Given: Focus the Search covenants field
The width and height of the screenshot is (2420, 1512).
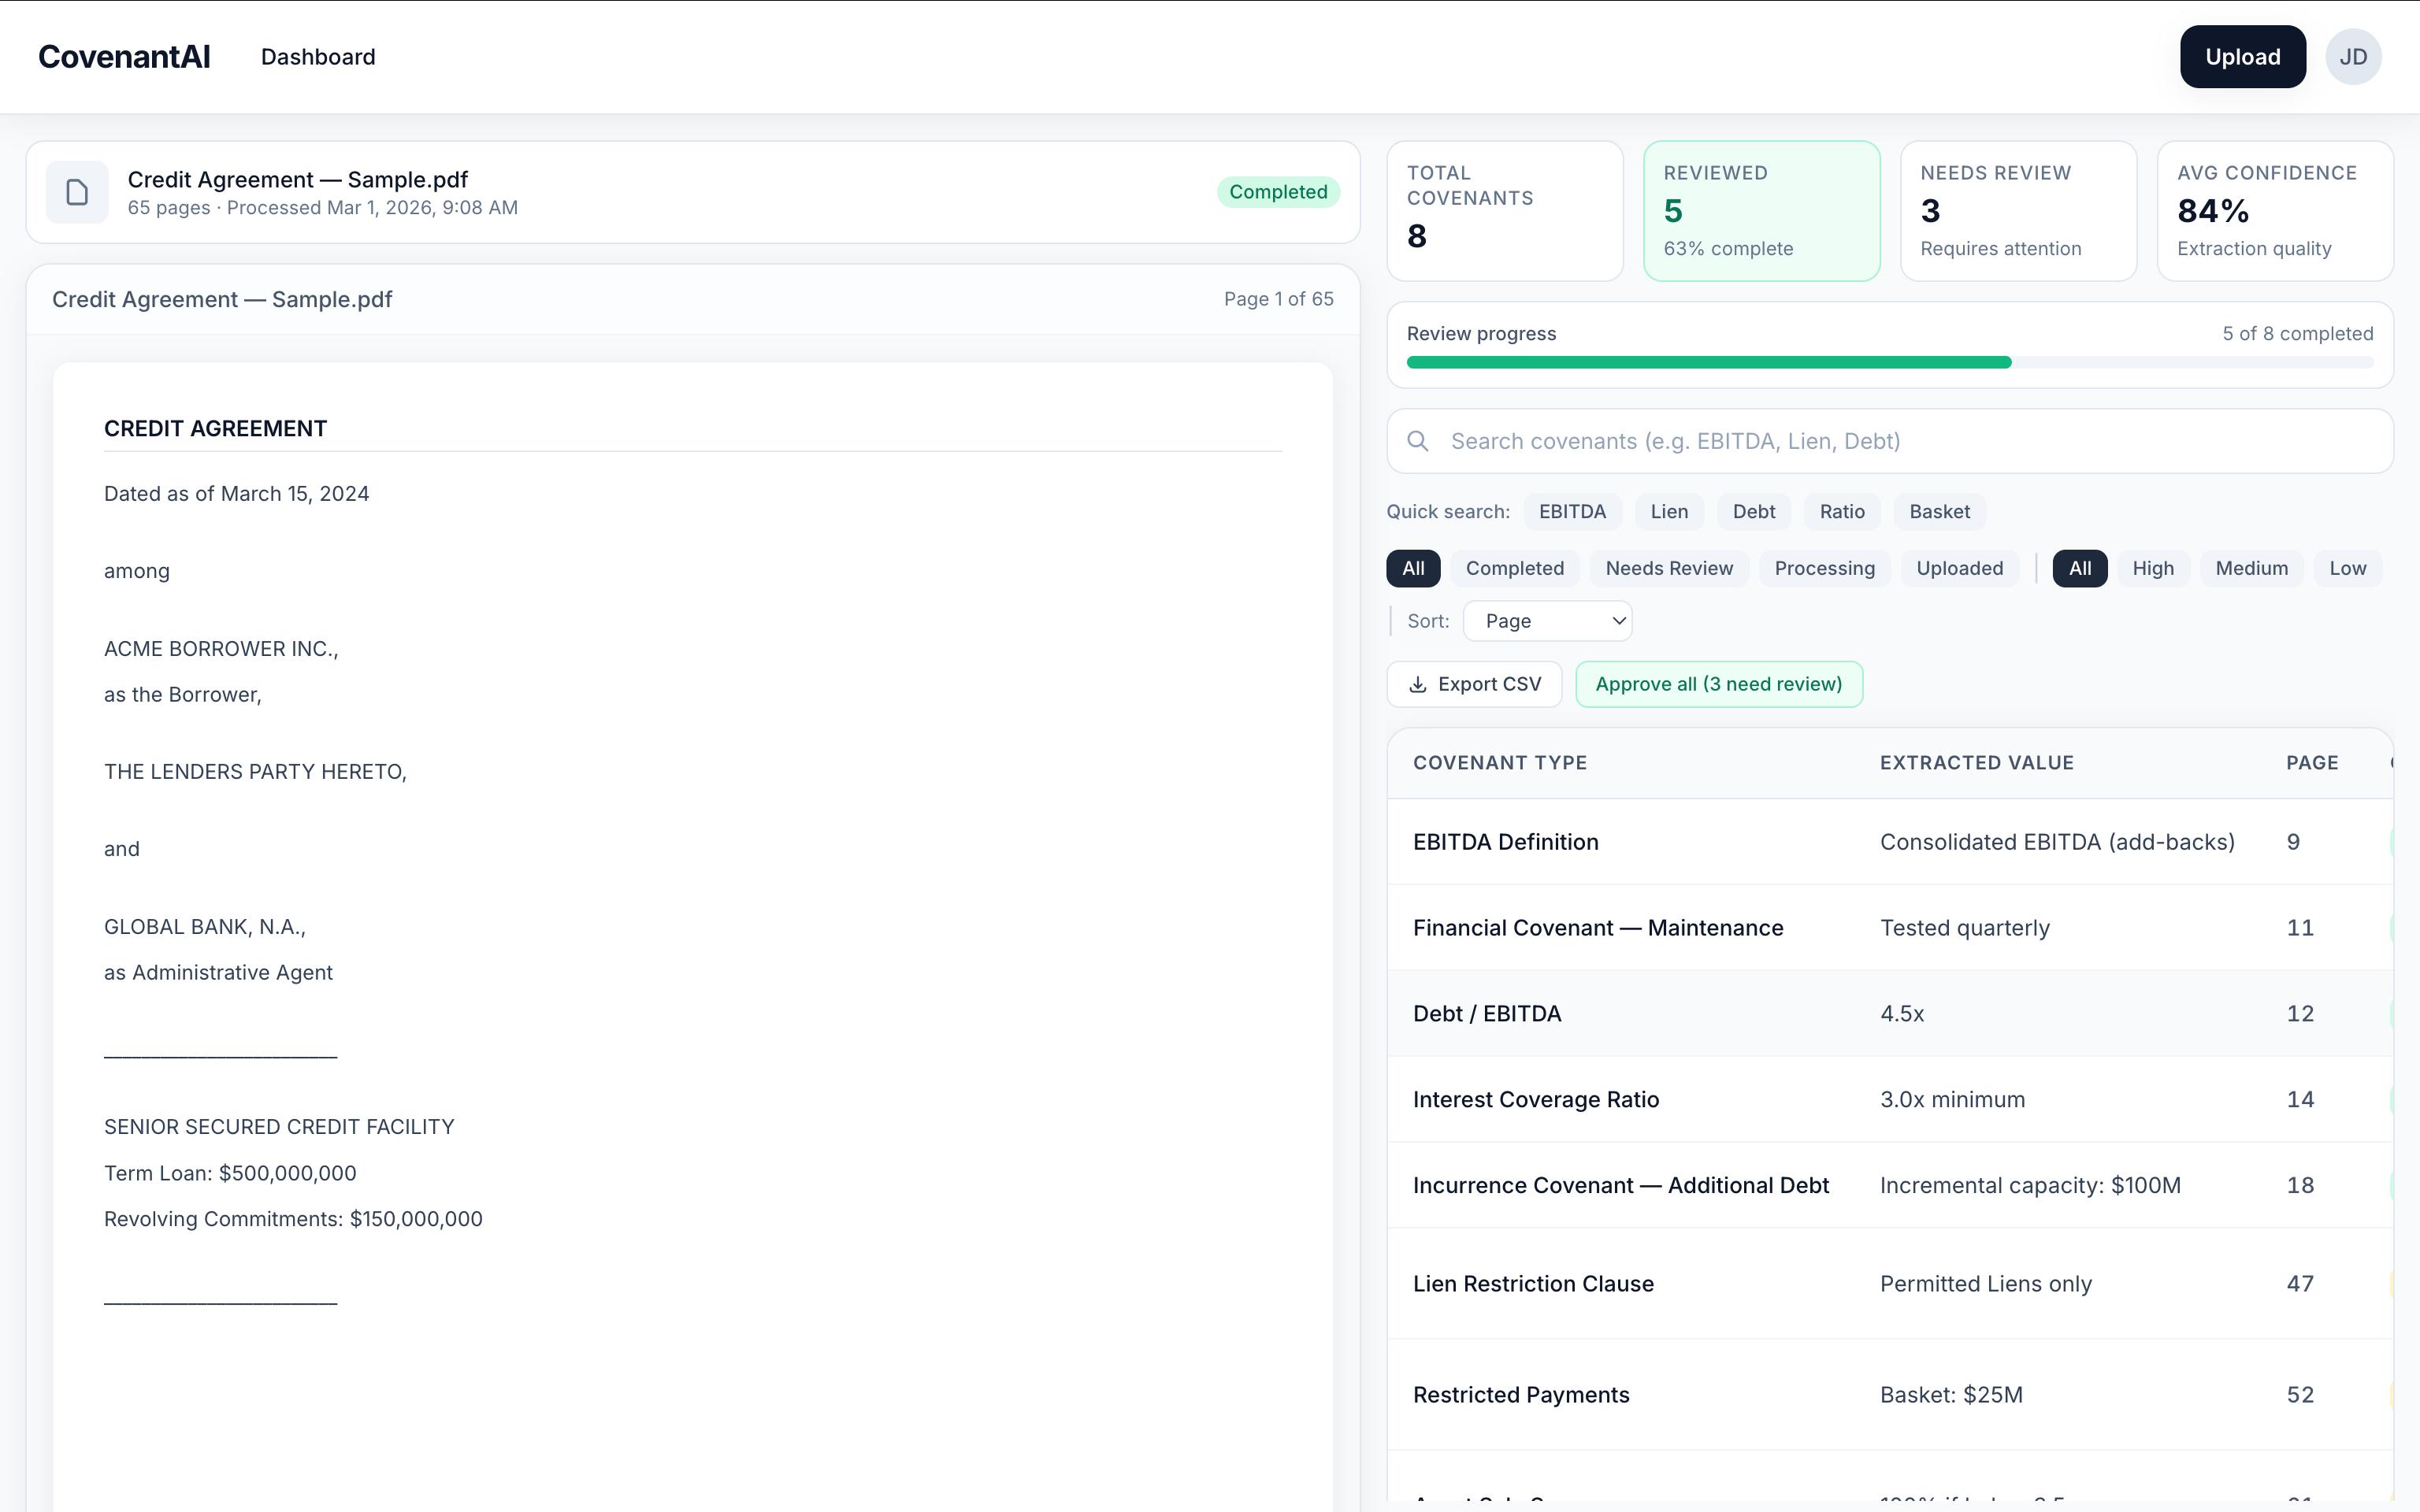Looking at the screenshot, I should [x=1890, y=441].
